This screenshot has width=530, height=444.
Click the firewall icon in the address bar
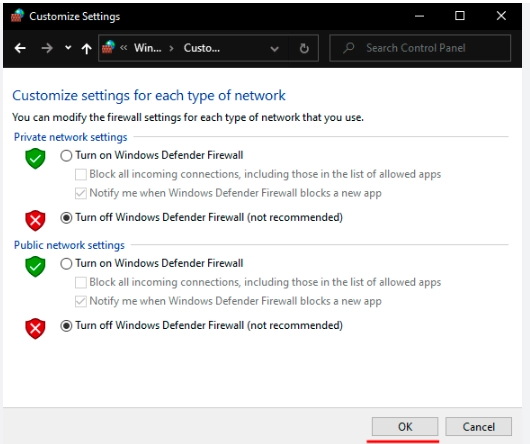[109, 47]
